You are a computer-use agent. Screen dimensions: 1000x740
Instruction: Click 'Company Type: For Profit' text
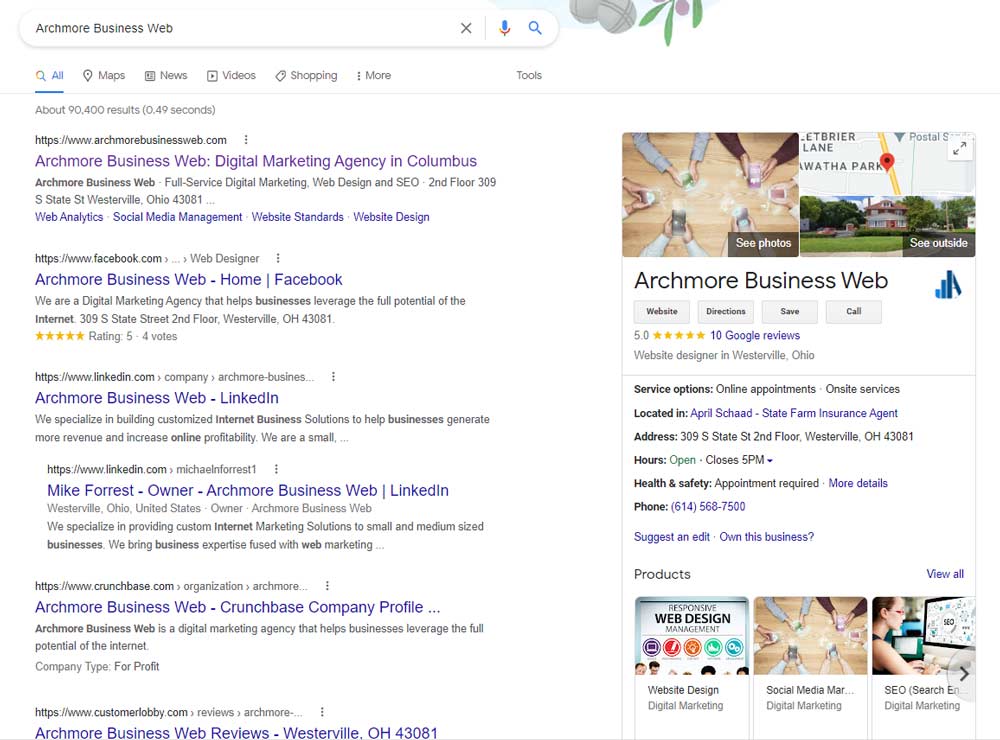97,667
